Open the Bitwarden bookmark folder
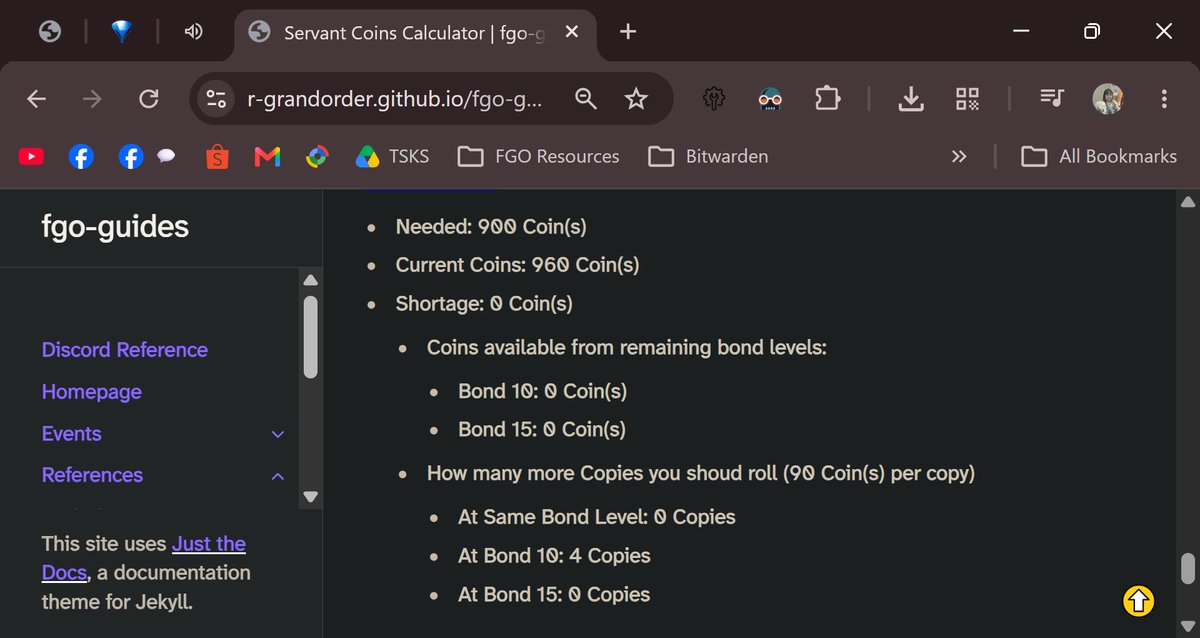 coord(708,156)
